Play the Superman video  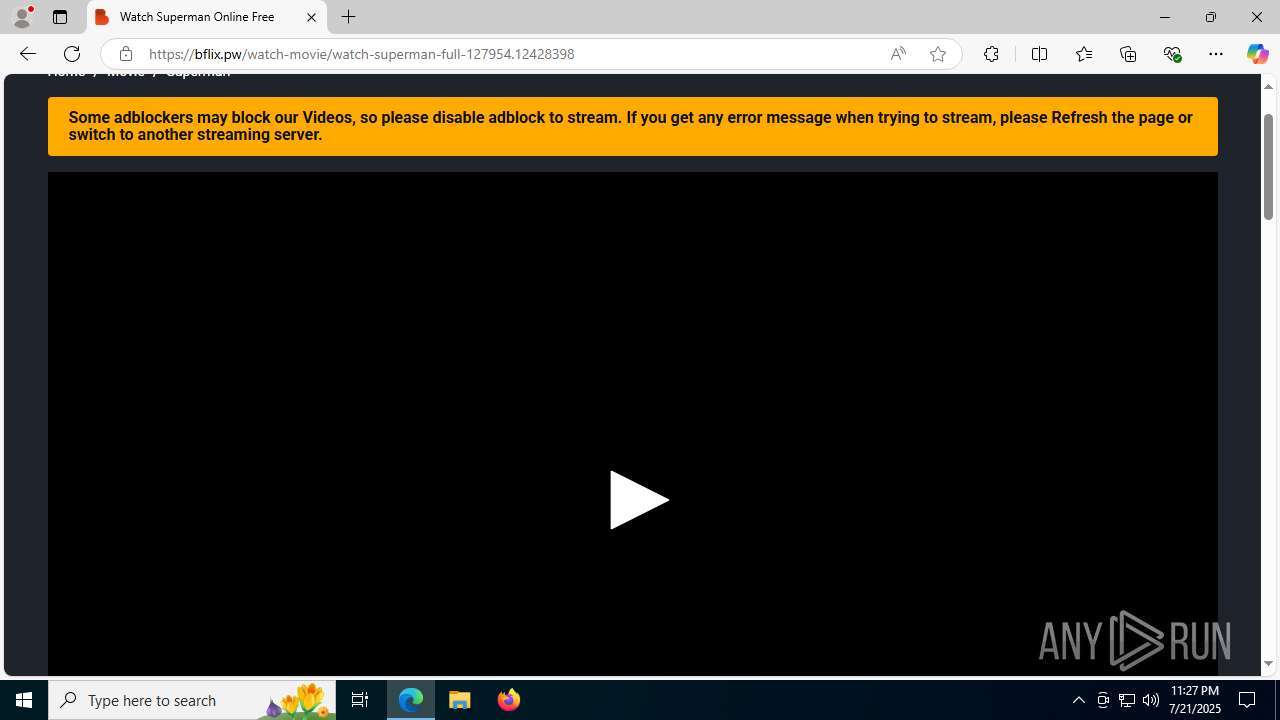coord(639,500)
